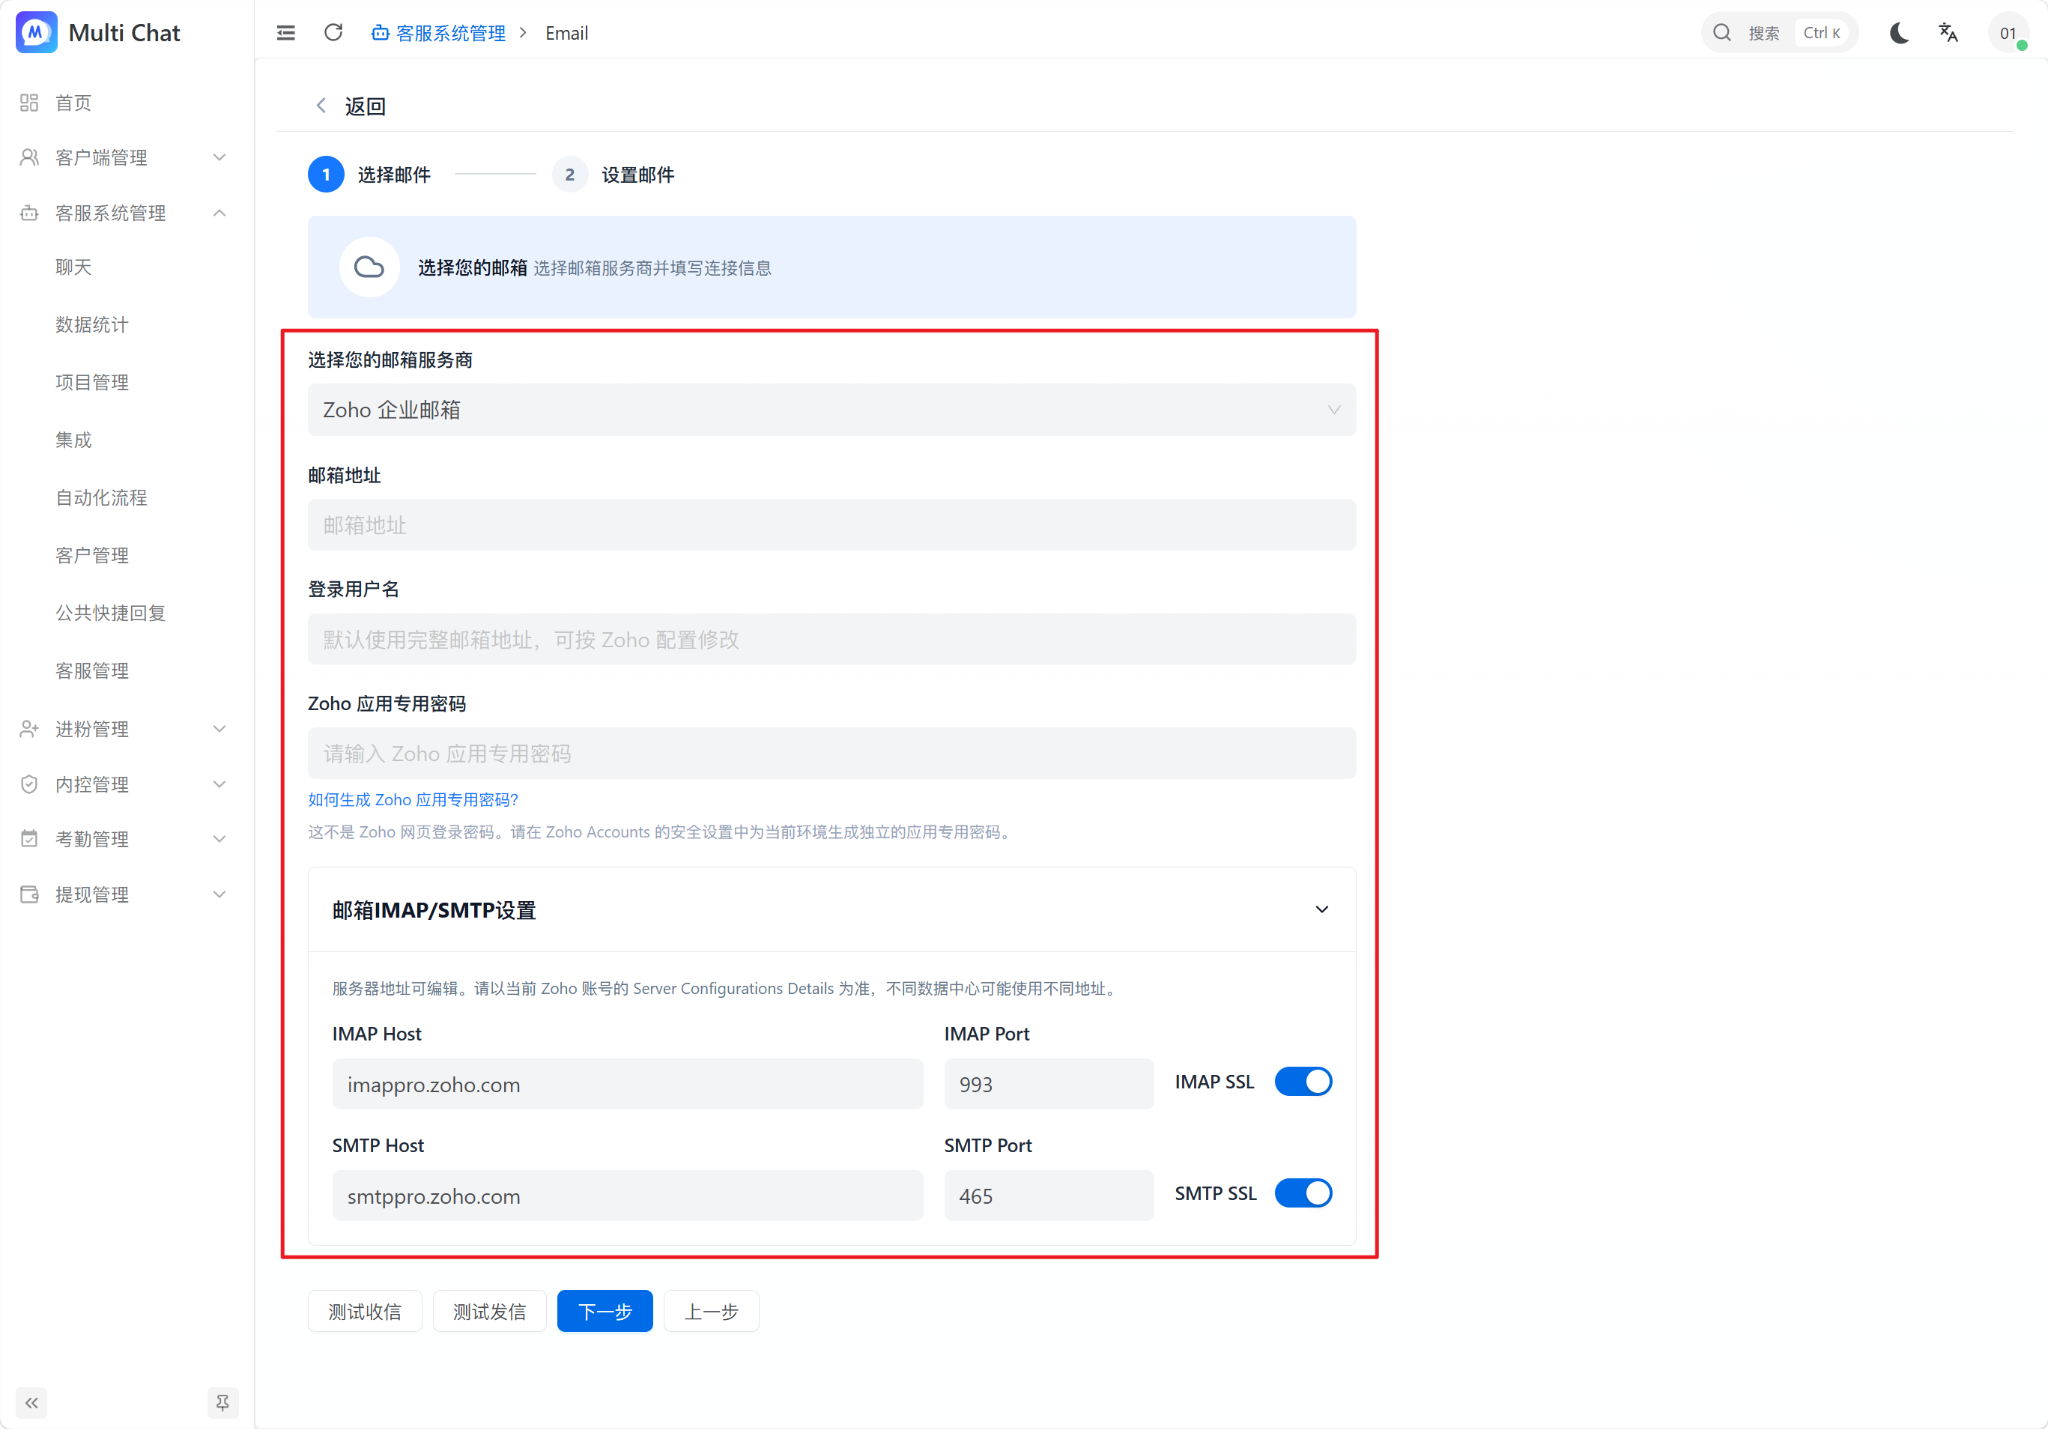Click the 搜索 search box
This screenshot has width=2048, height=1429.
[x=1780, y=33]
